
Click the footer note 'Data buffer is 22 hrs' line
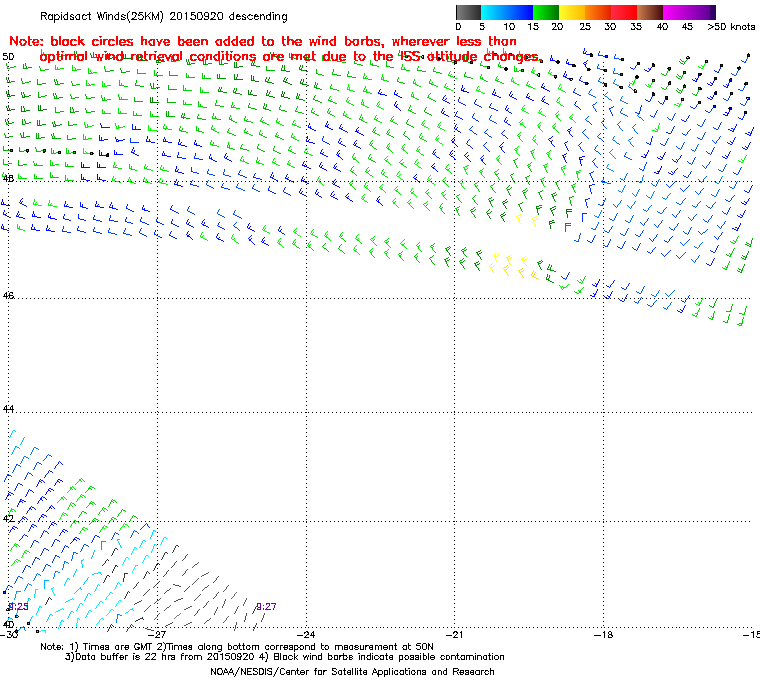point(285,657)
